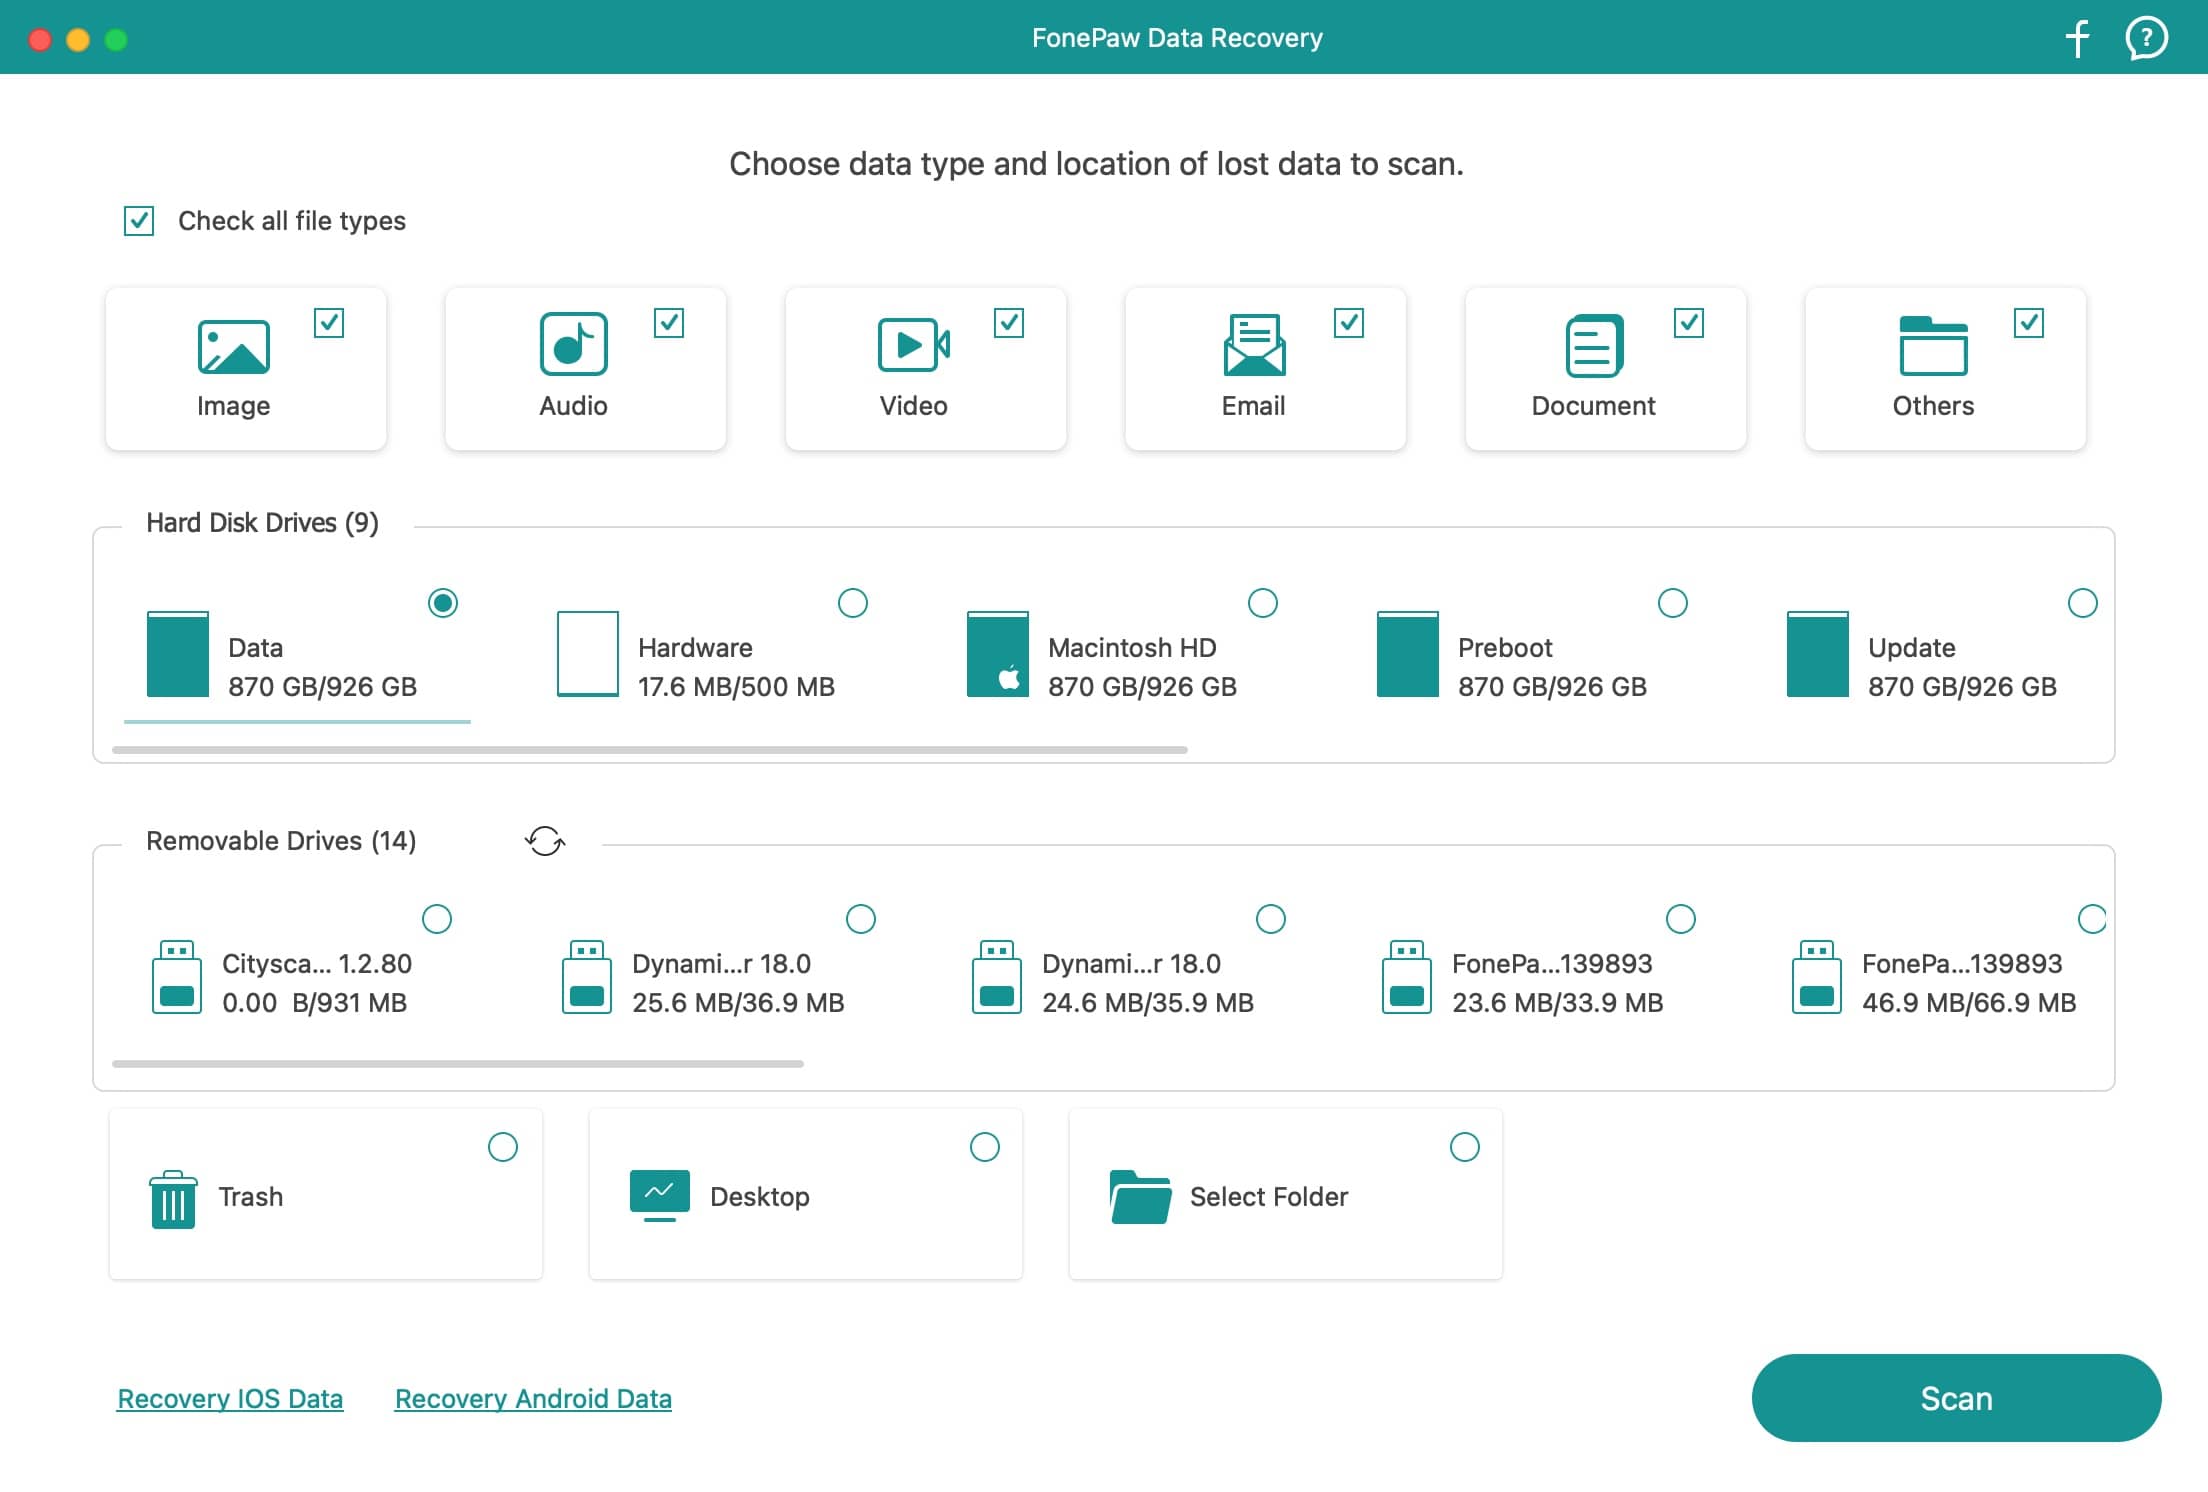Start the Scan
Image resolution: width=2208 pixels, height=1492 pixels.
1956,1398
